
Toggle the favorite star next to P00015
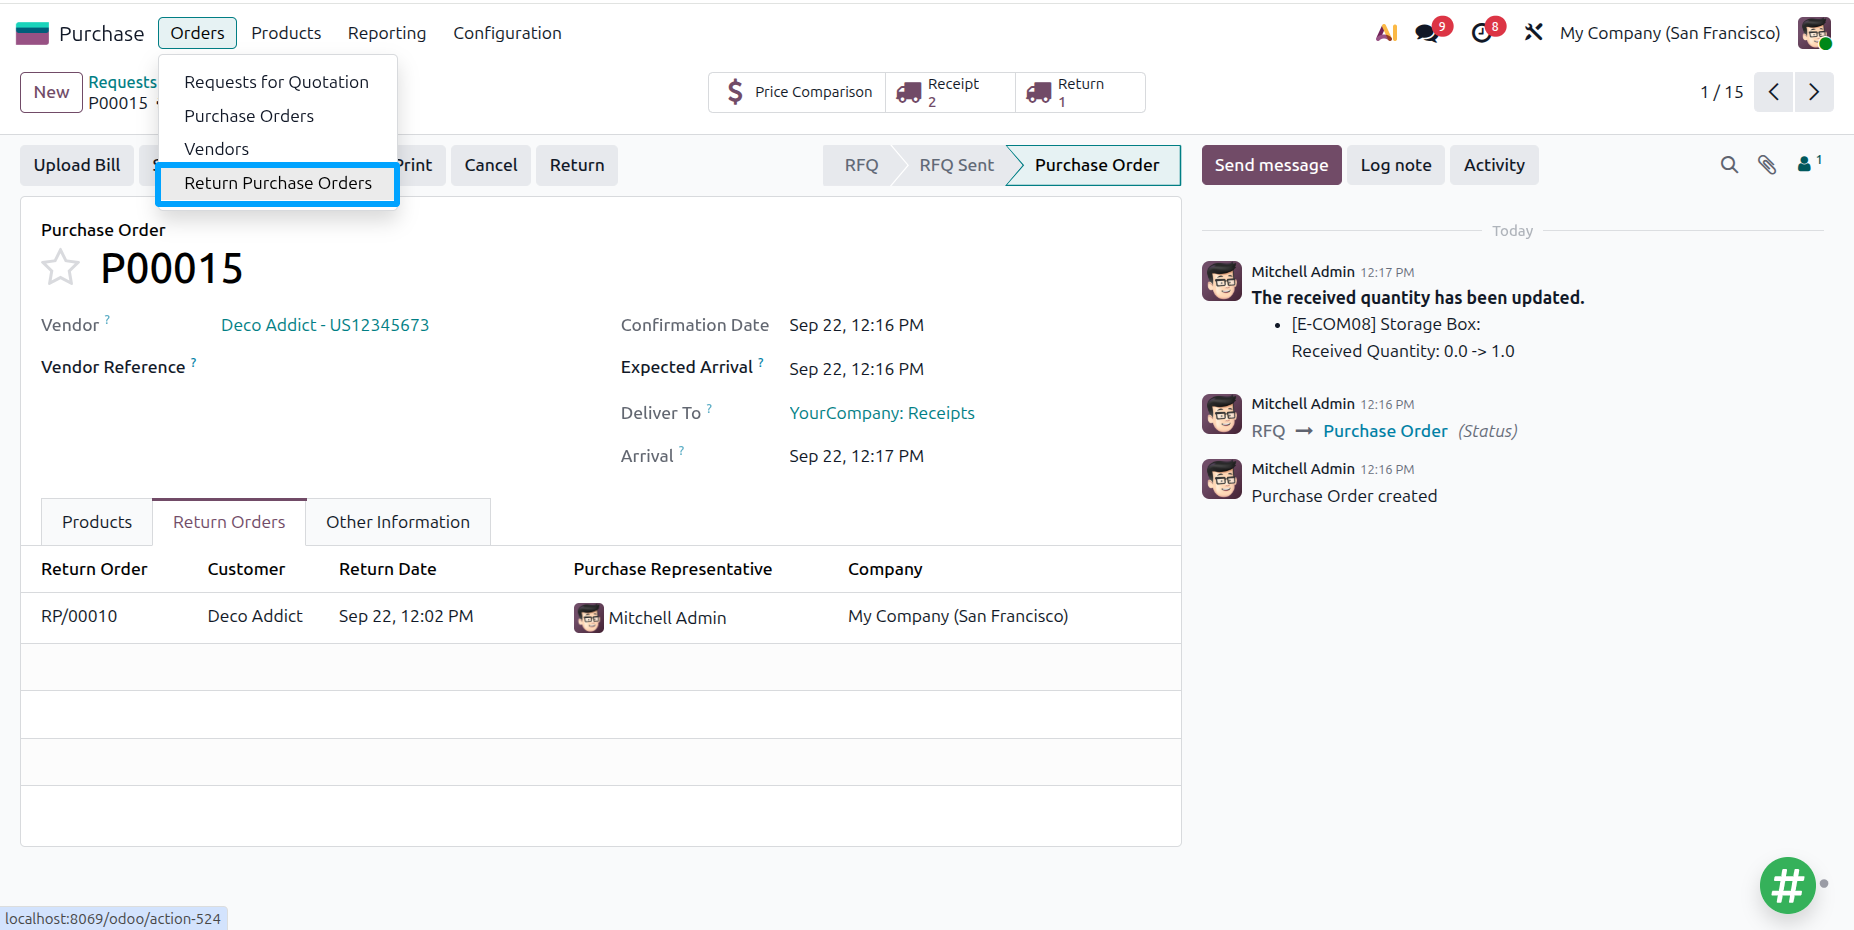click(60, 268)
